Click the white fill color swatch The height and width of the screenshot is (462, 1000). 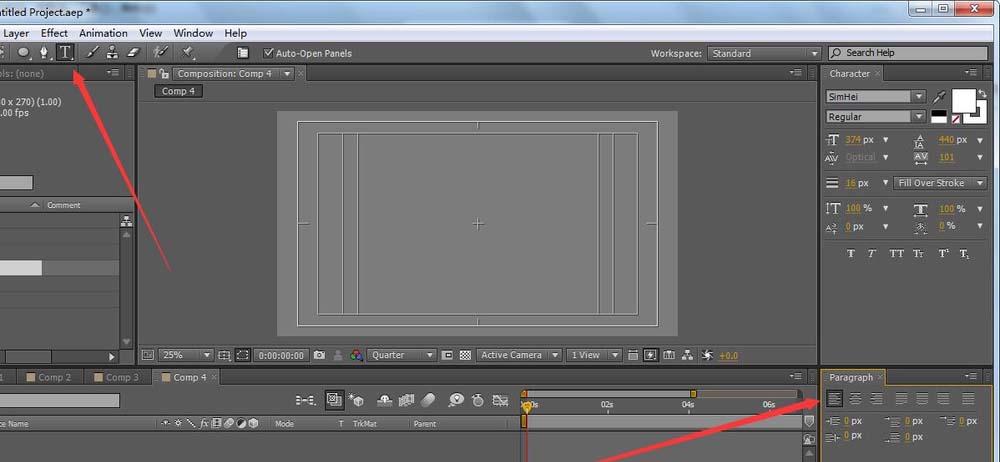(963, 100)
